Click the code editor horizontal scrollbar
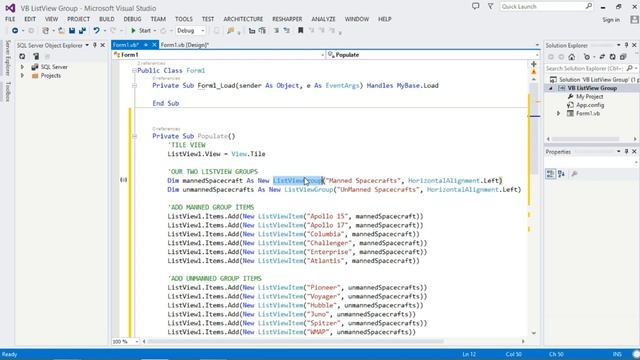The image size is (640, 360). (x=333, y=342)
